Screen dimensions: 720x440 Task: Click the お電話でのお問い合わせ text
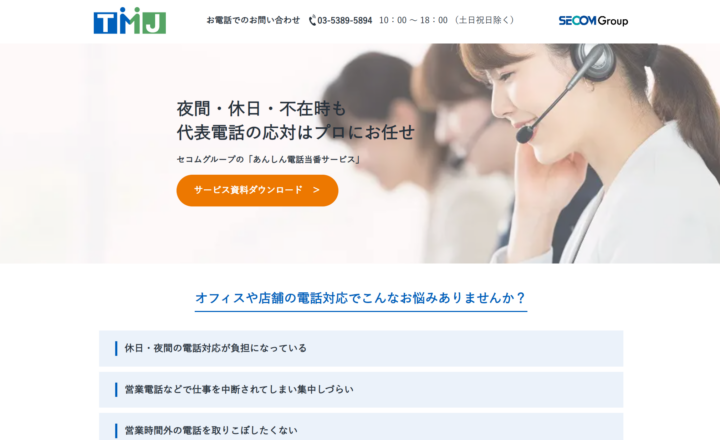click(253, 20)
